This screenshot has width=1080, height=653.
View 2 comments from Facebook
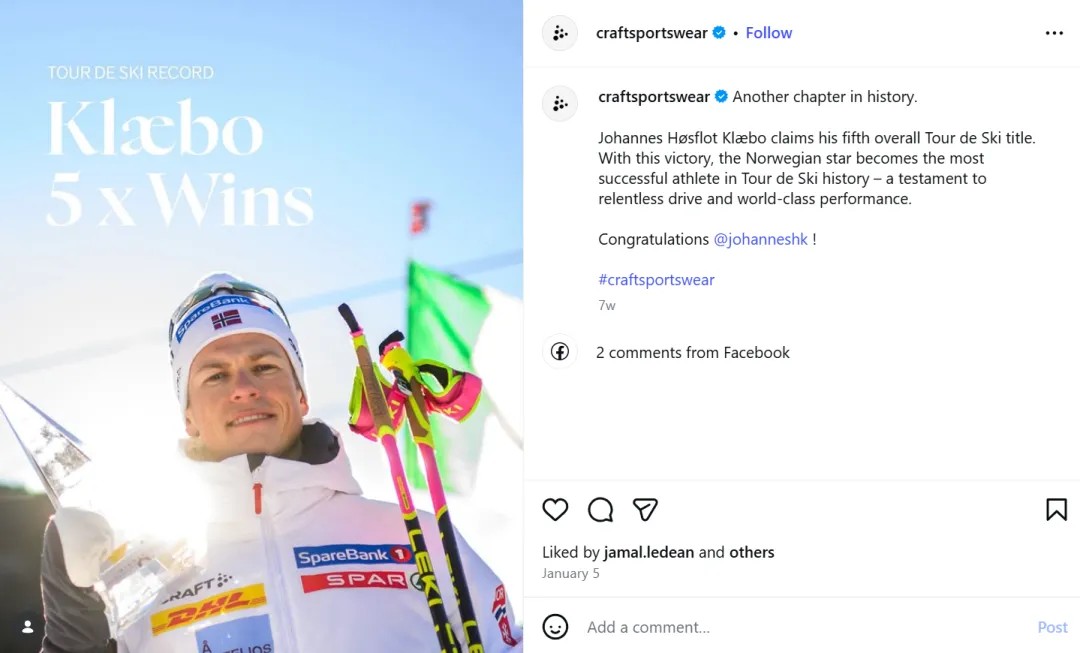(x=693, y=353)
